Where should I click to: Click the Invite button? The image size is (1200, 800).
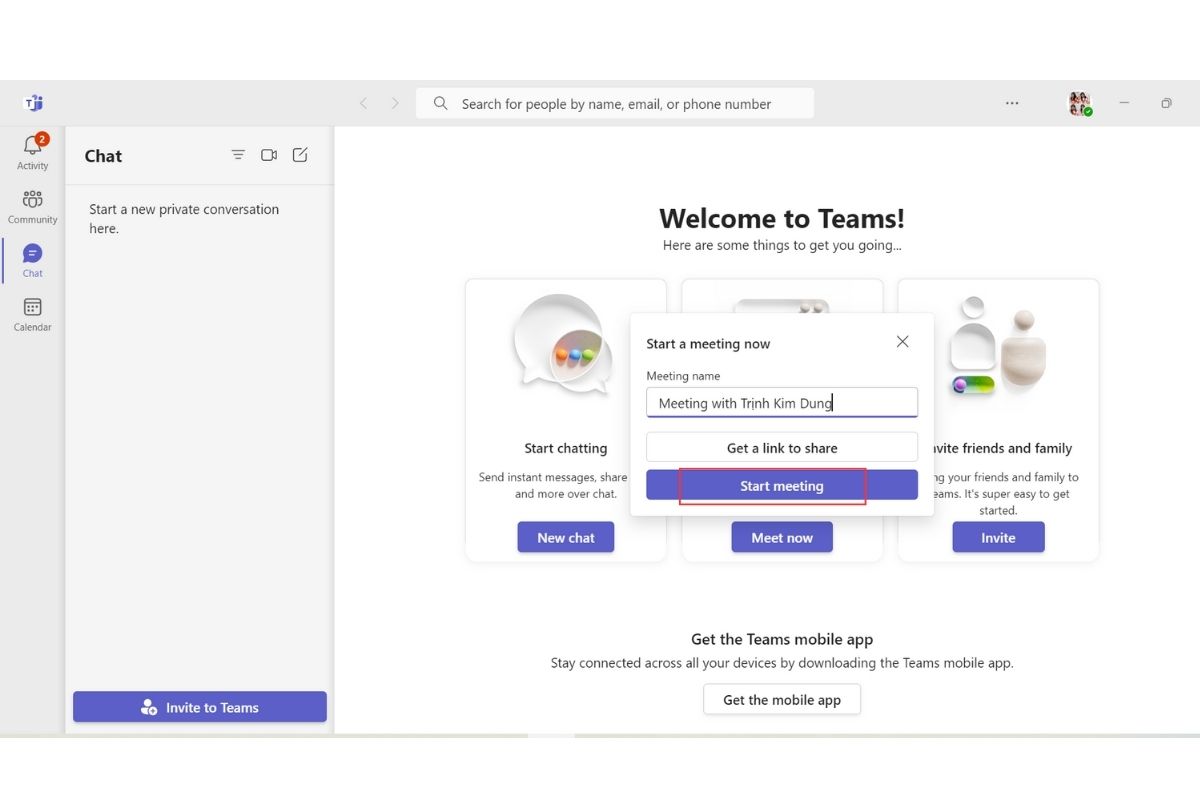pyautogui.click(x=998, y=538)
